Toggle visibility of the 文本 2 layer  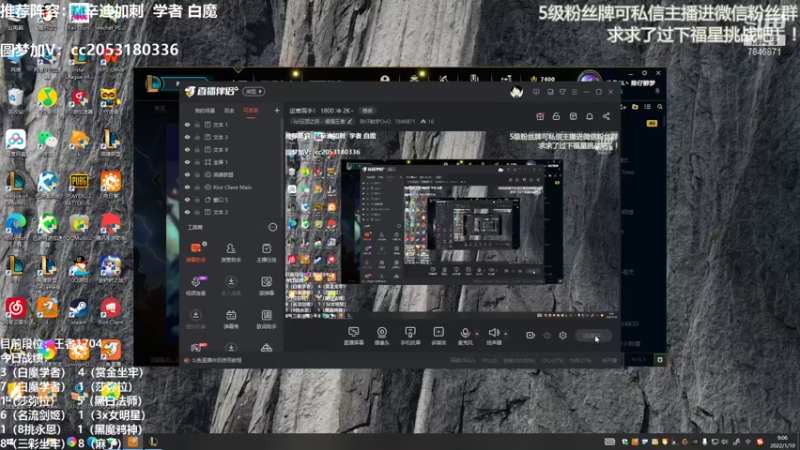point(187,212)
